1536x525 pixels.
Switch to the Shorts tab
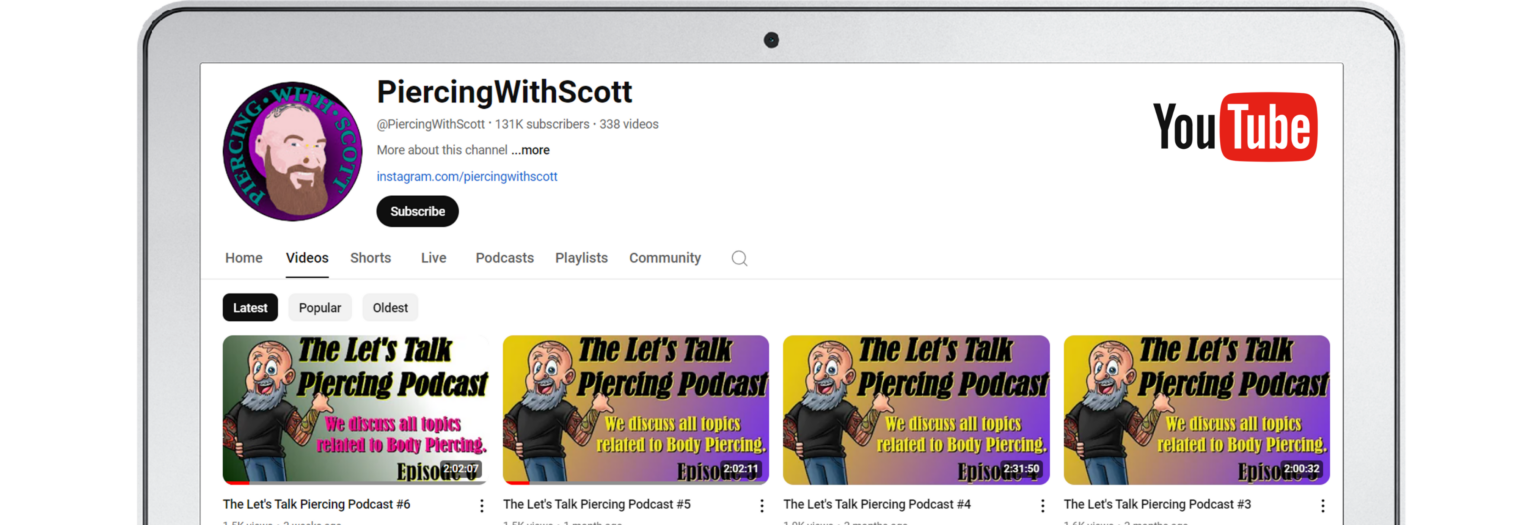(x=370, y=258)
